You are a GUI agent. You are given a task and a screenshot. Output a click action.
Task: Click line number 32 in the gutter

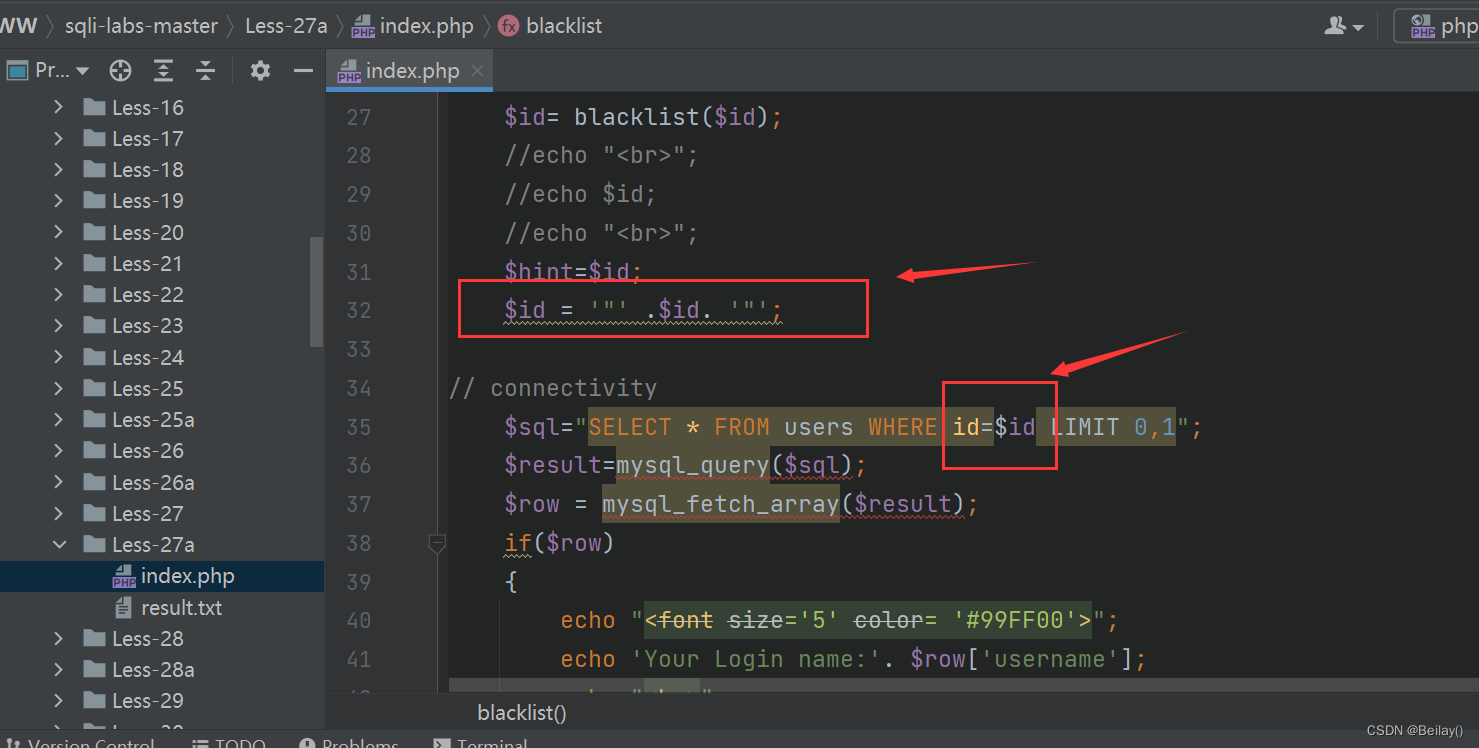pos(358,310)
